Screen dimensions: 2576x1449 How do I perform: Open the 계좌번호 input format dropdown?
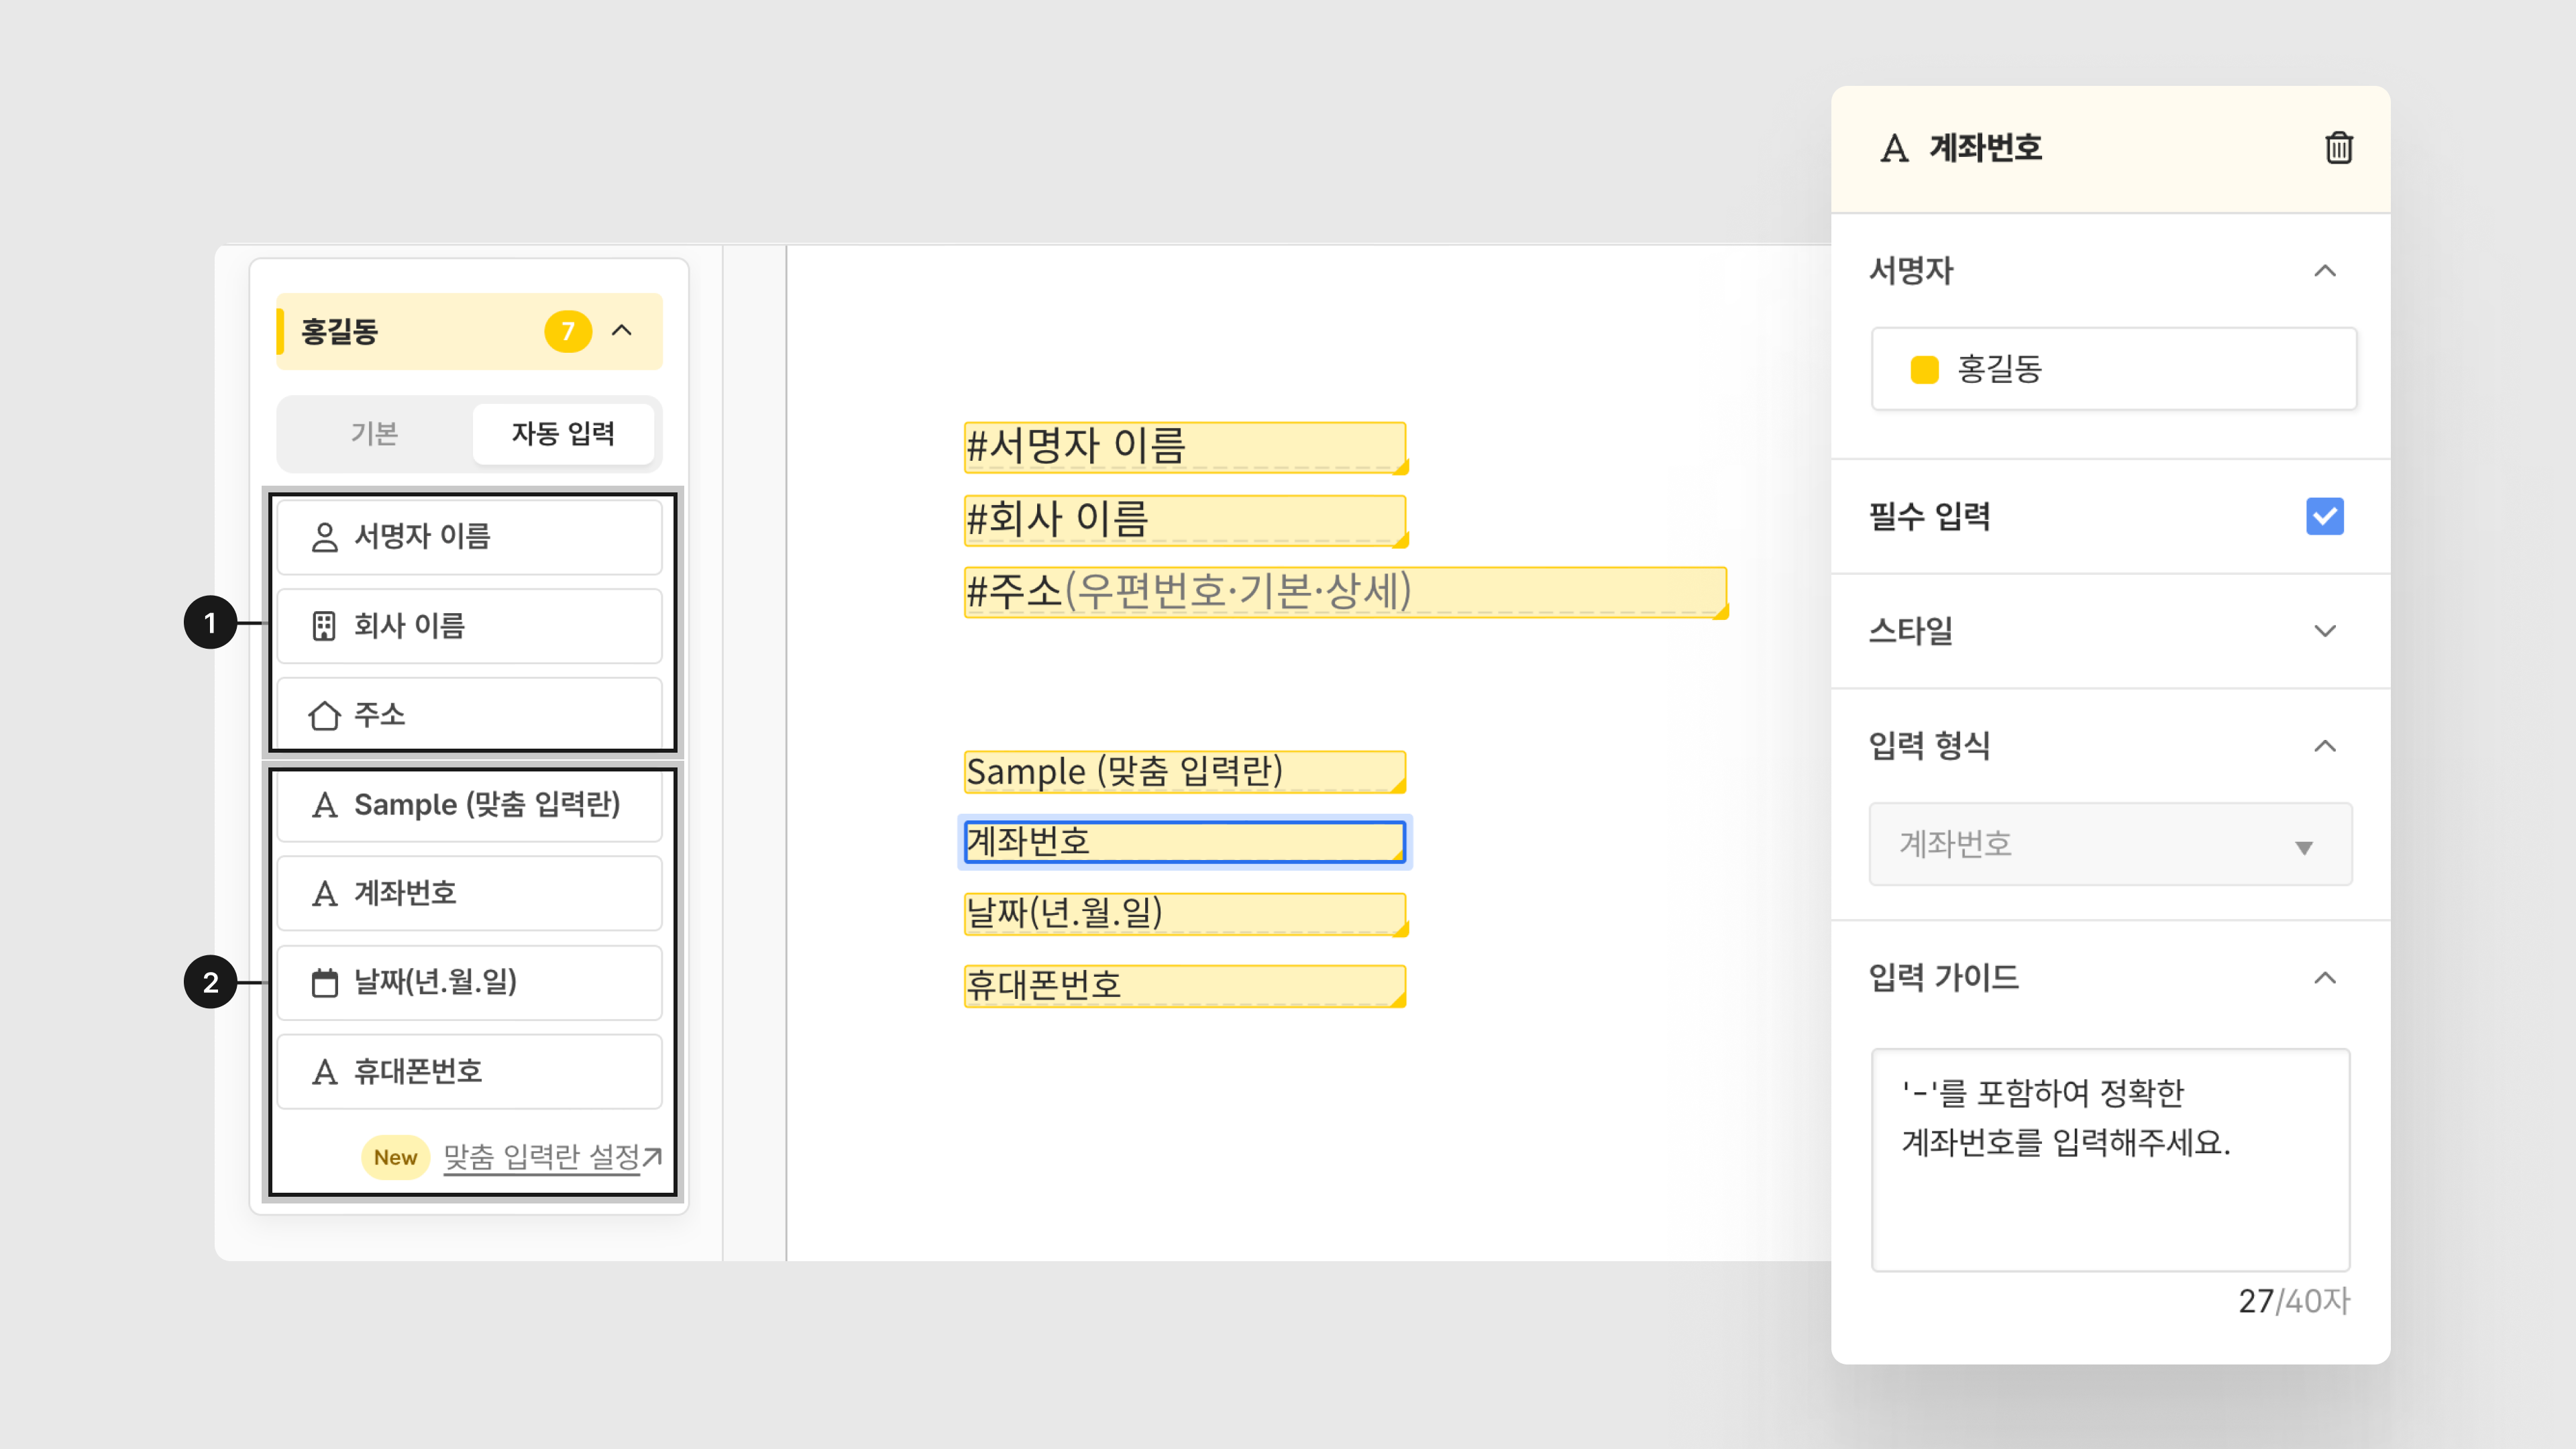[x=2110, y=844]
